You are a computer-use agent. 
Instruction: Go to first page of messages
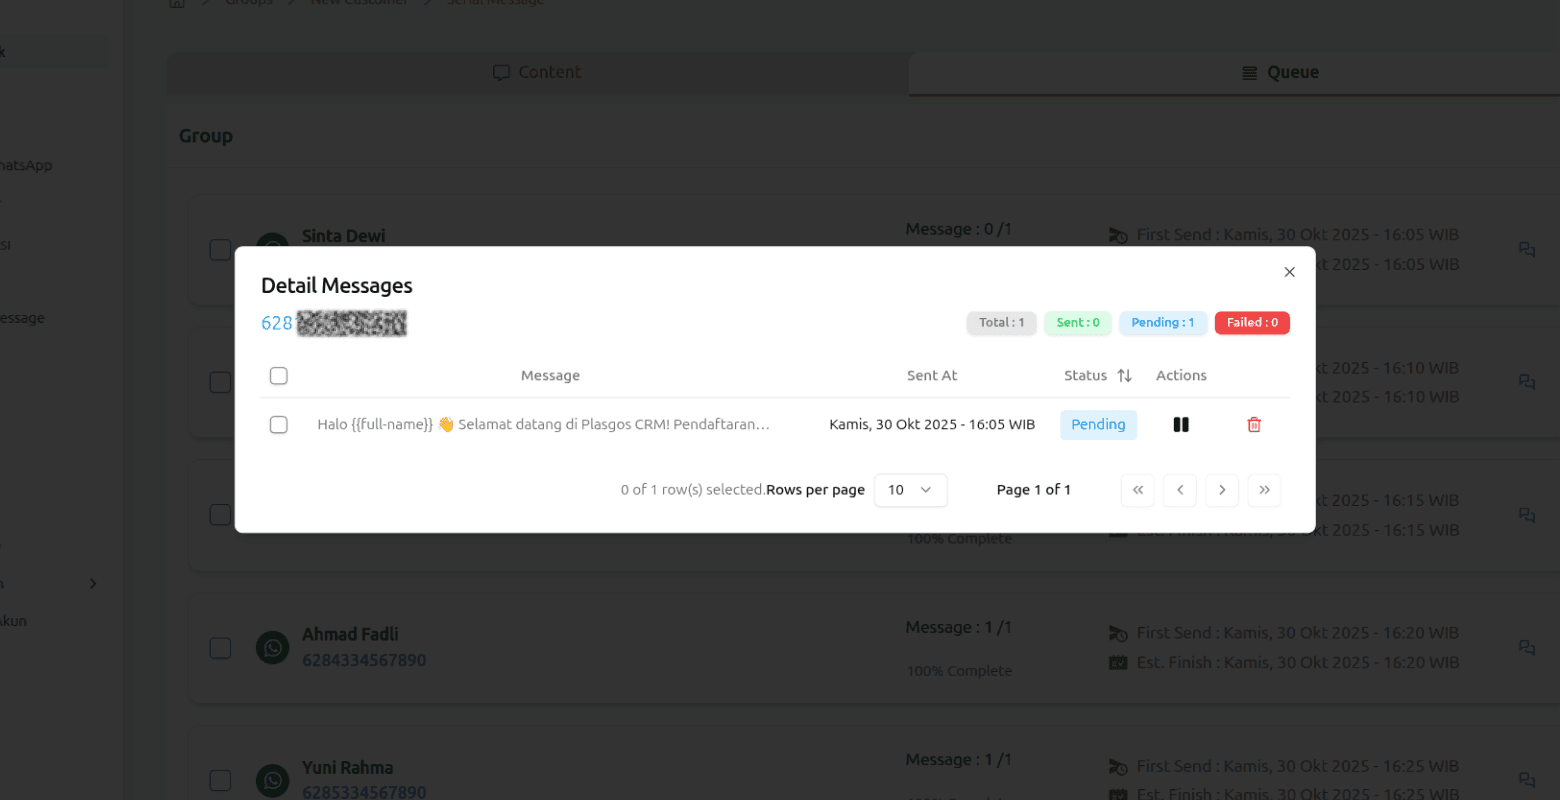[x=1137, y=490]
